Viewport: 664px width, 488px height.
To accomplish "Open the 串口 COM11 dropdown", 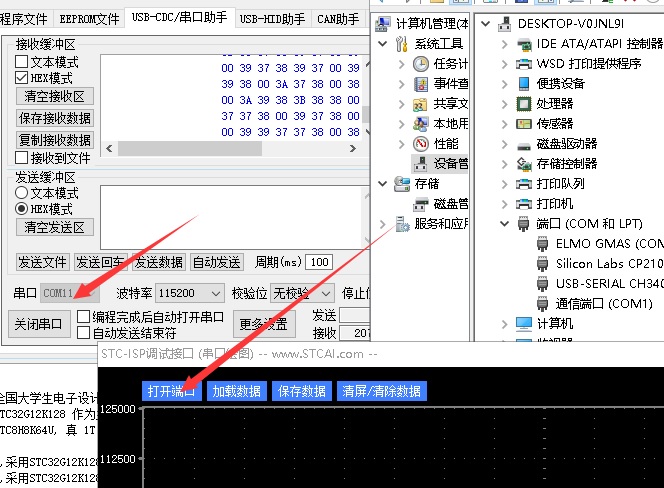I will point(70,293).
